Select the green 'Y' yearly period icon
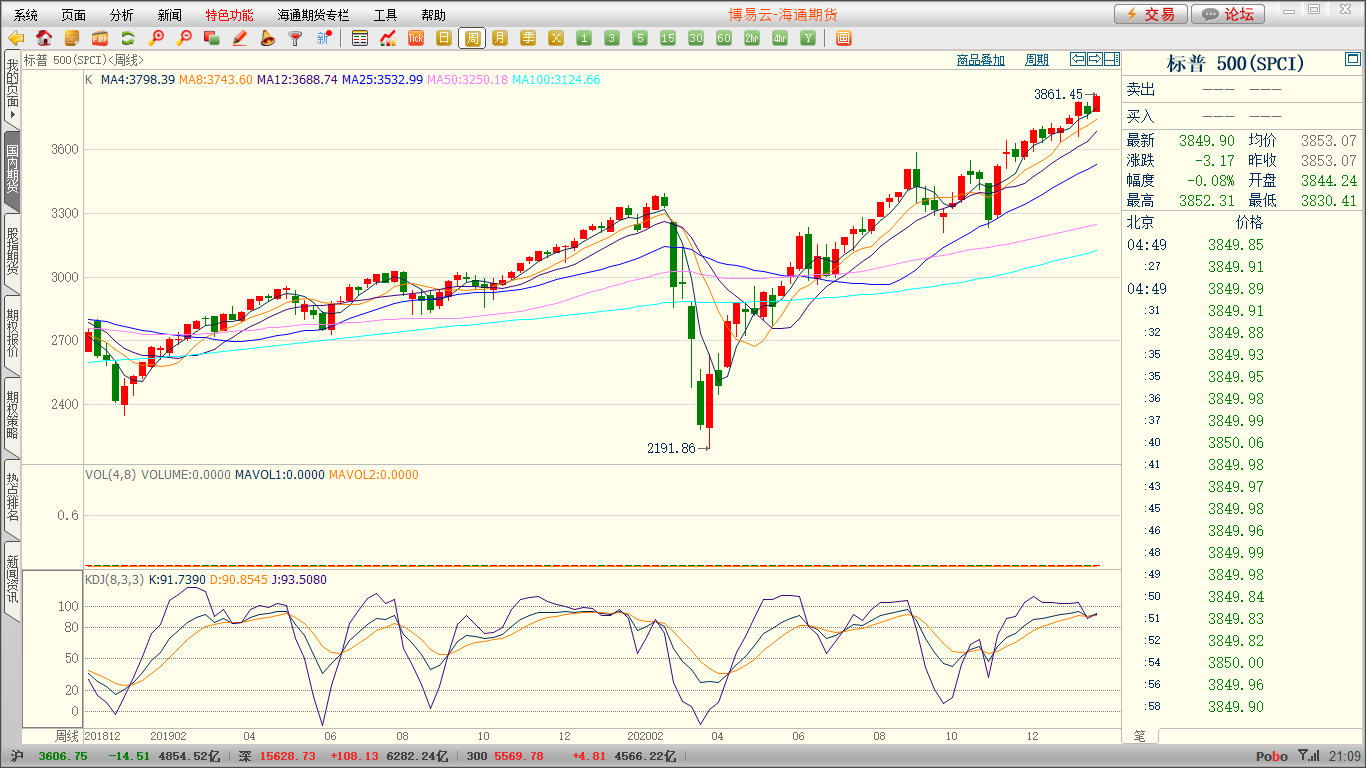This screenshot has height=768, width=1366. click(808, 39)
